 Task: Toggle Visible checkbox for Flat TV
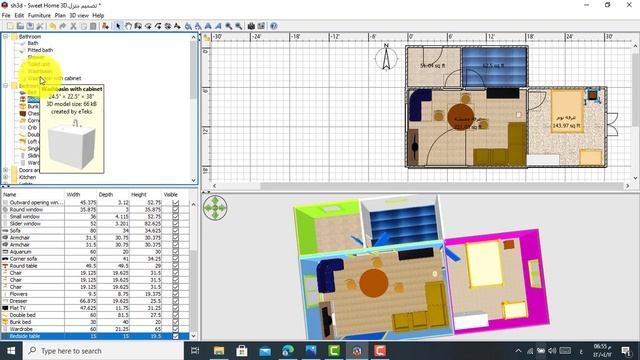[x=176, y=308]
